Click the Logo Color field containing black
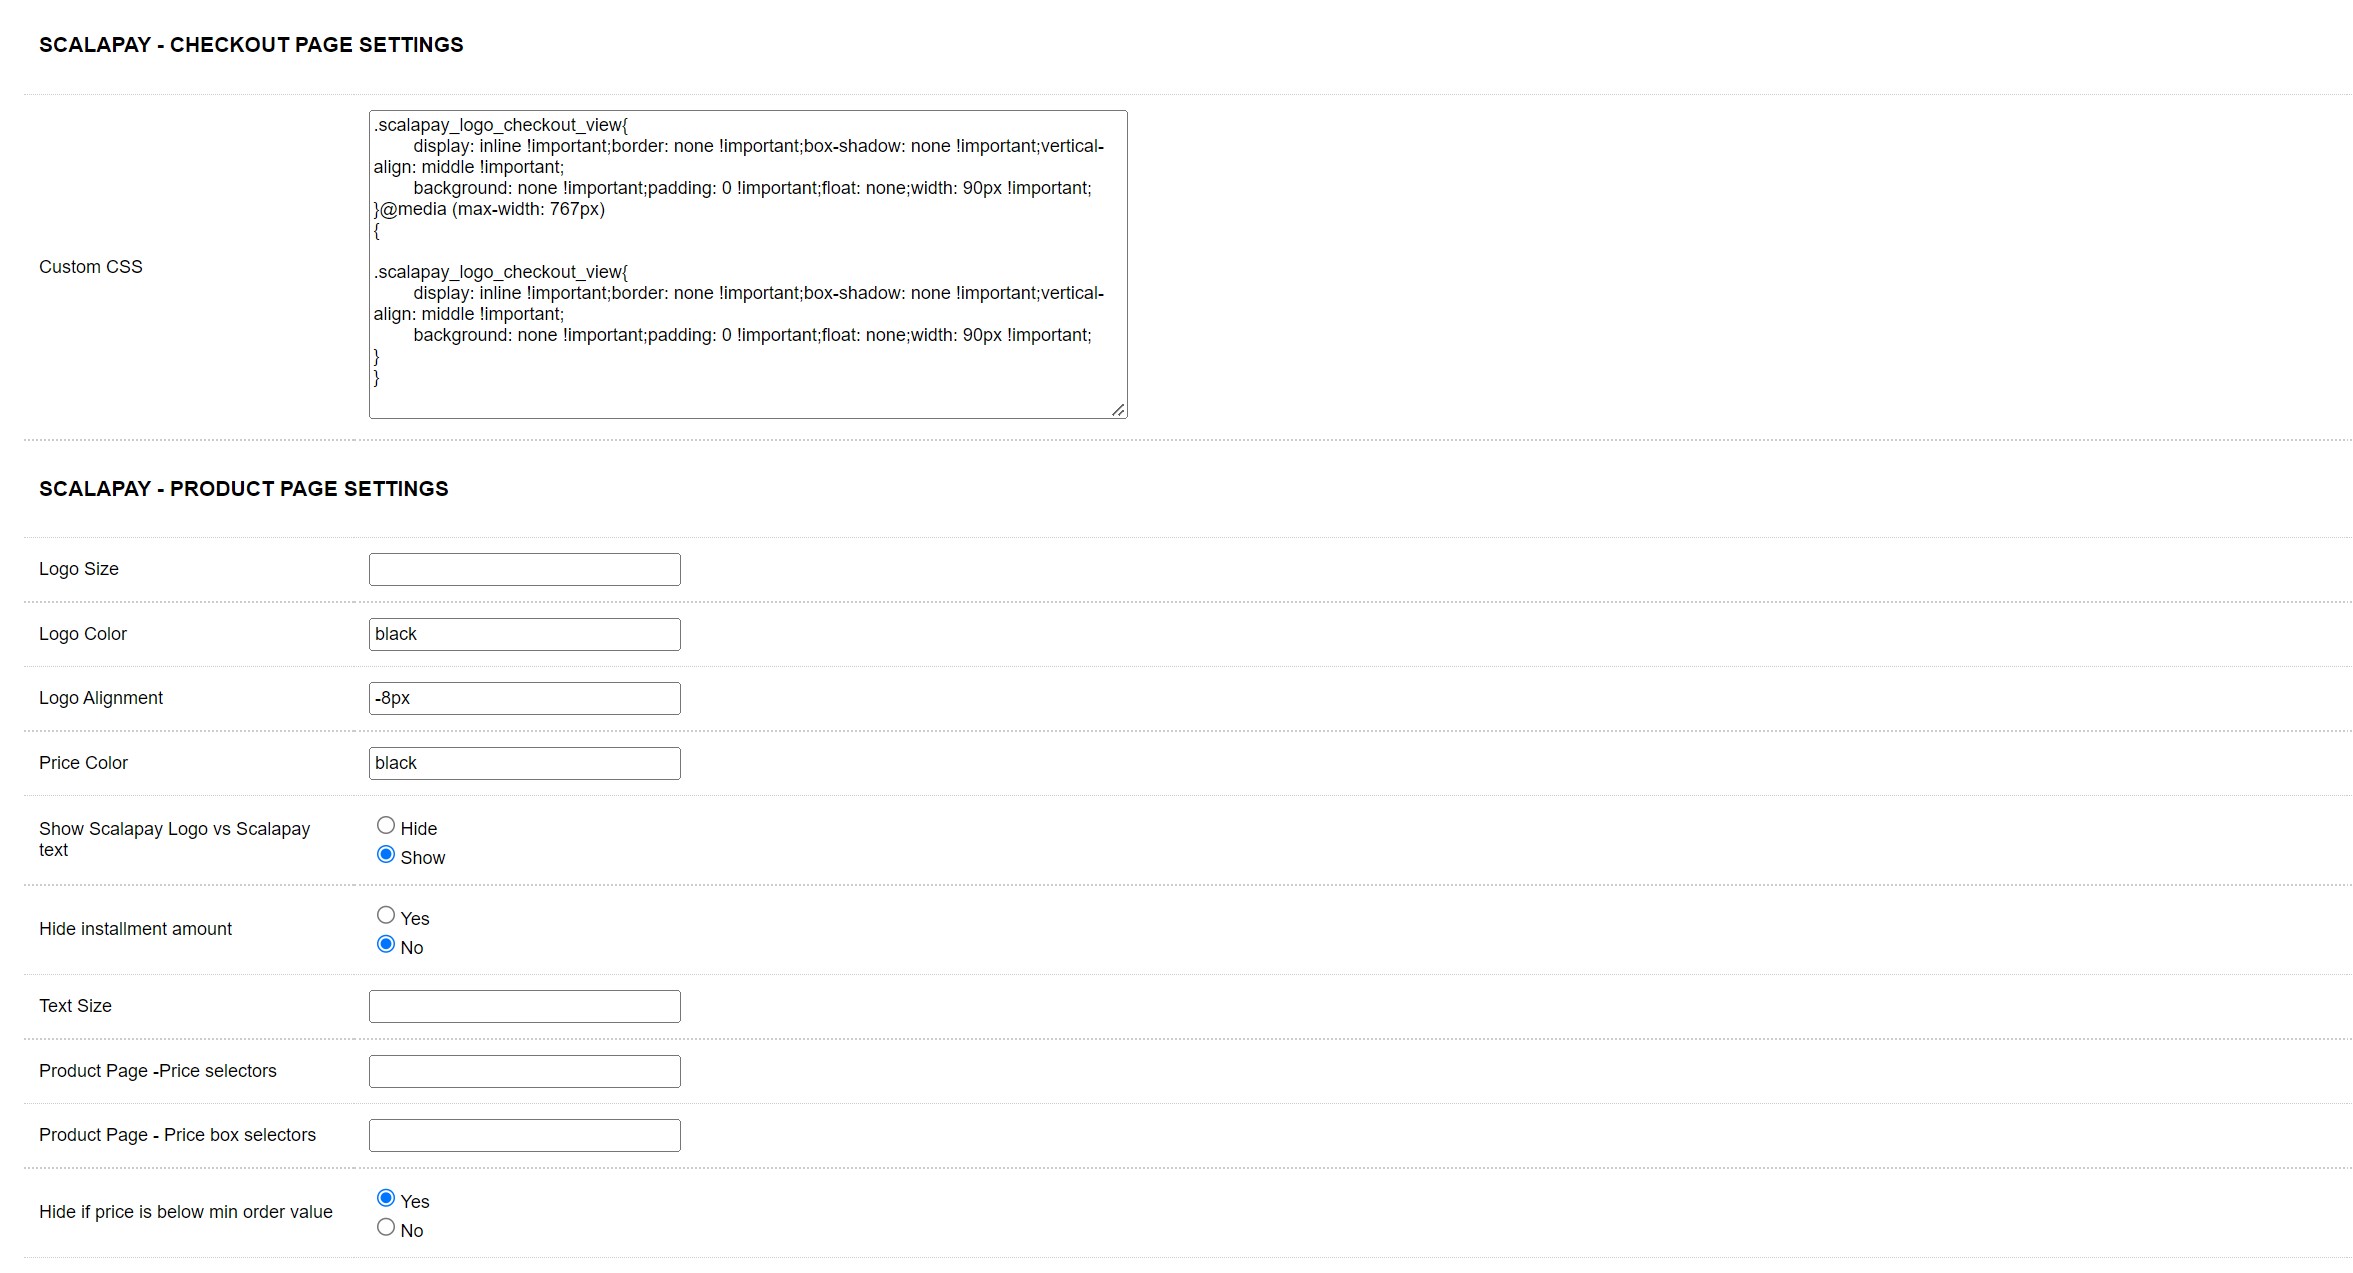The image size is (2353, 1273). [524, 634]
